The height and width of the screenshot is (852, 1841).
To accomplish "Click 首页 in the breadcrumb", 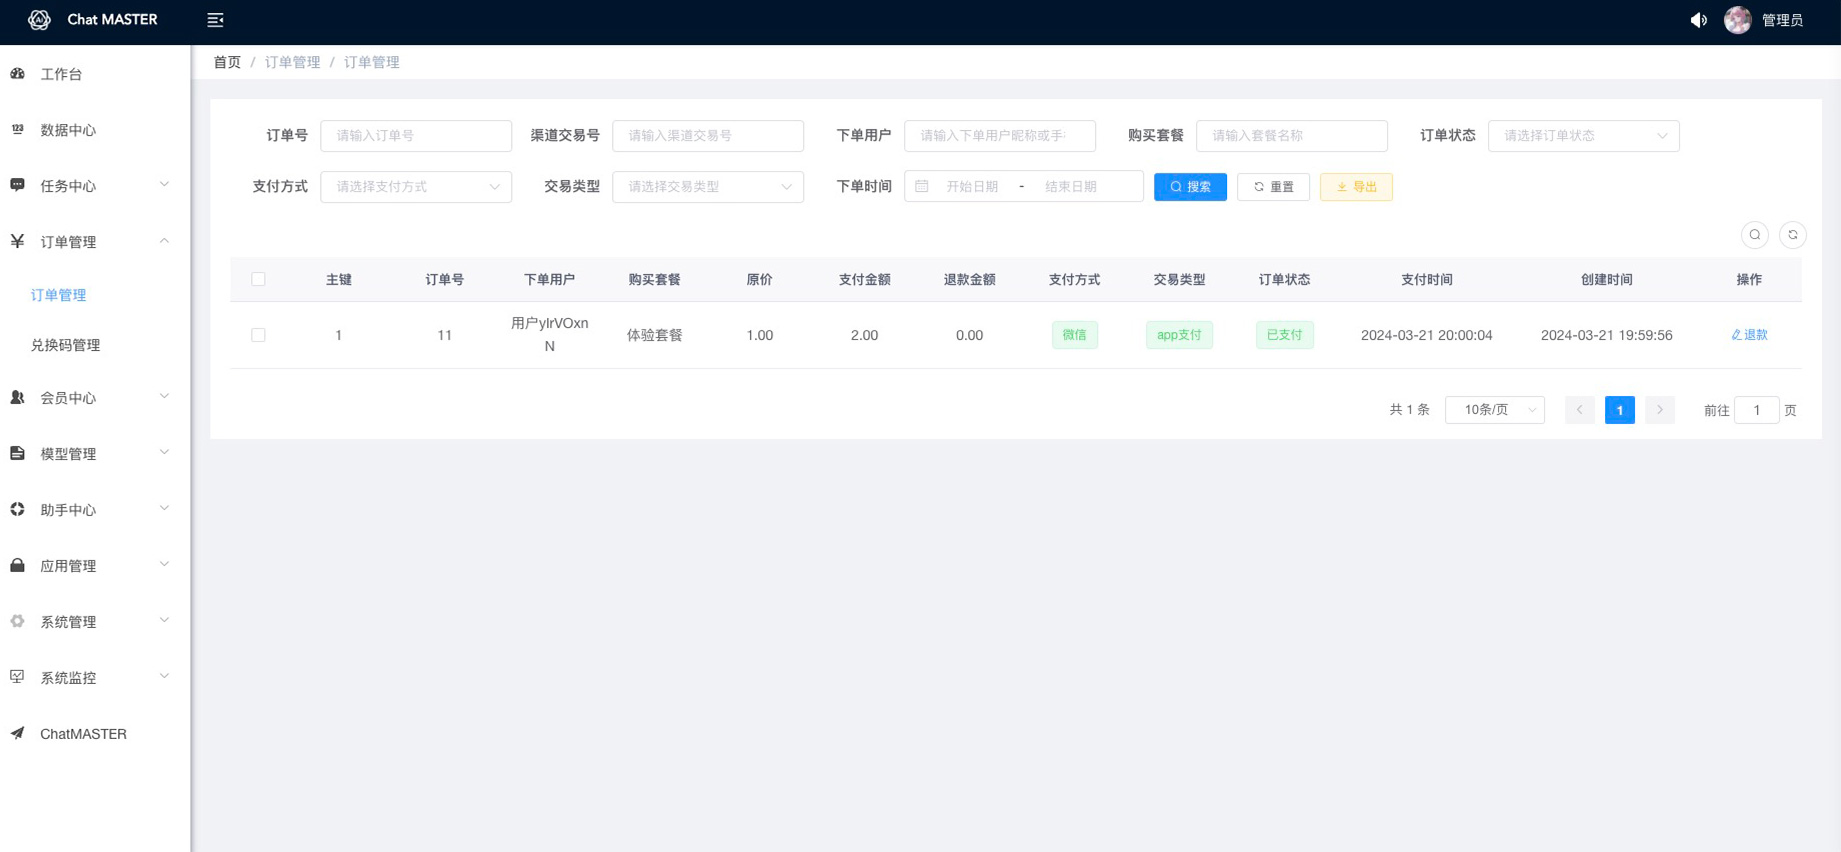I will click(227, 62).
